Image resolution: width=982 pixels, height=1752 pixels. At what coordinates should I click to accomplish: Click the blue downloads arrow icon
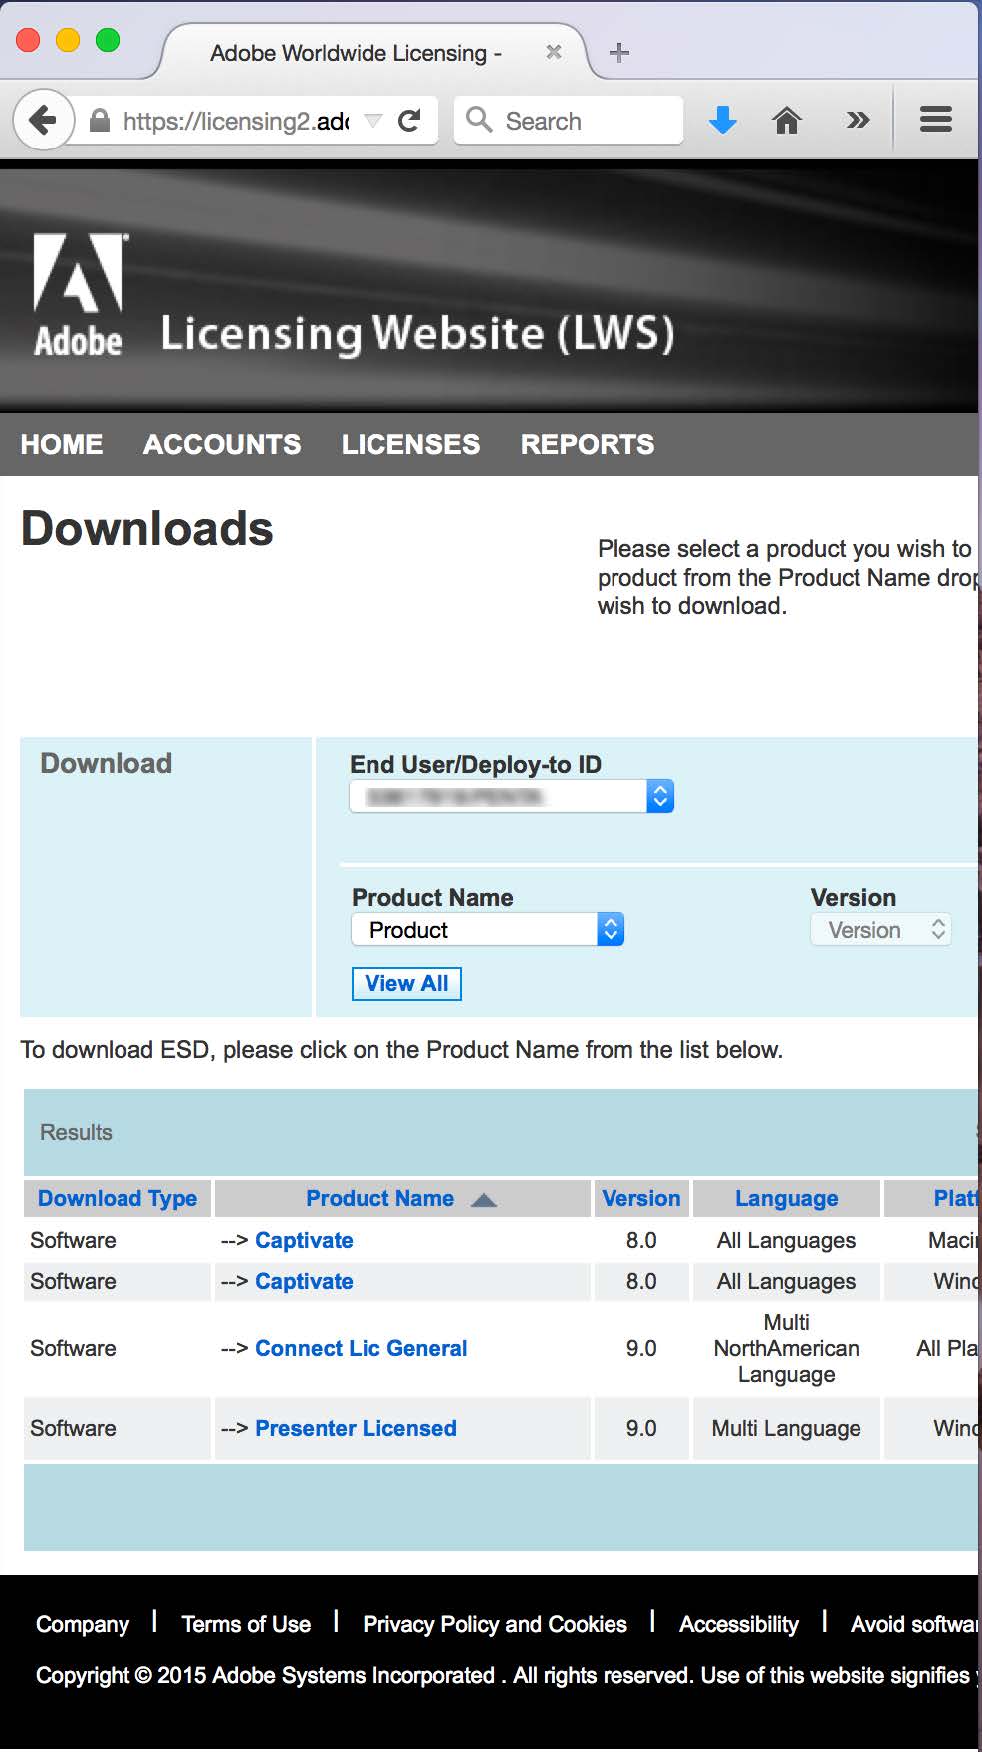[x=722, y=121]
